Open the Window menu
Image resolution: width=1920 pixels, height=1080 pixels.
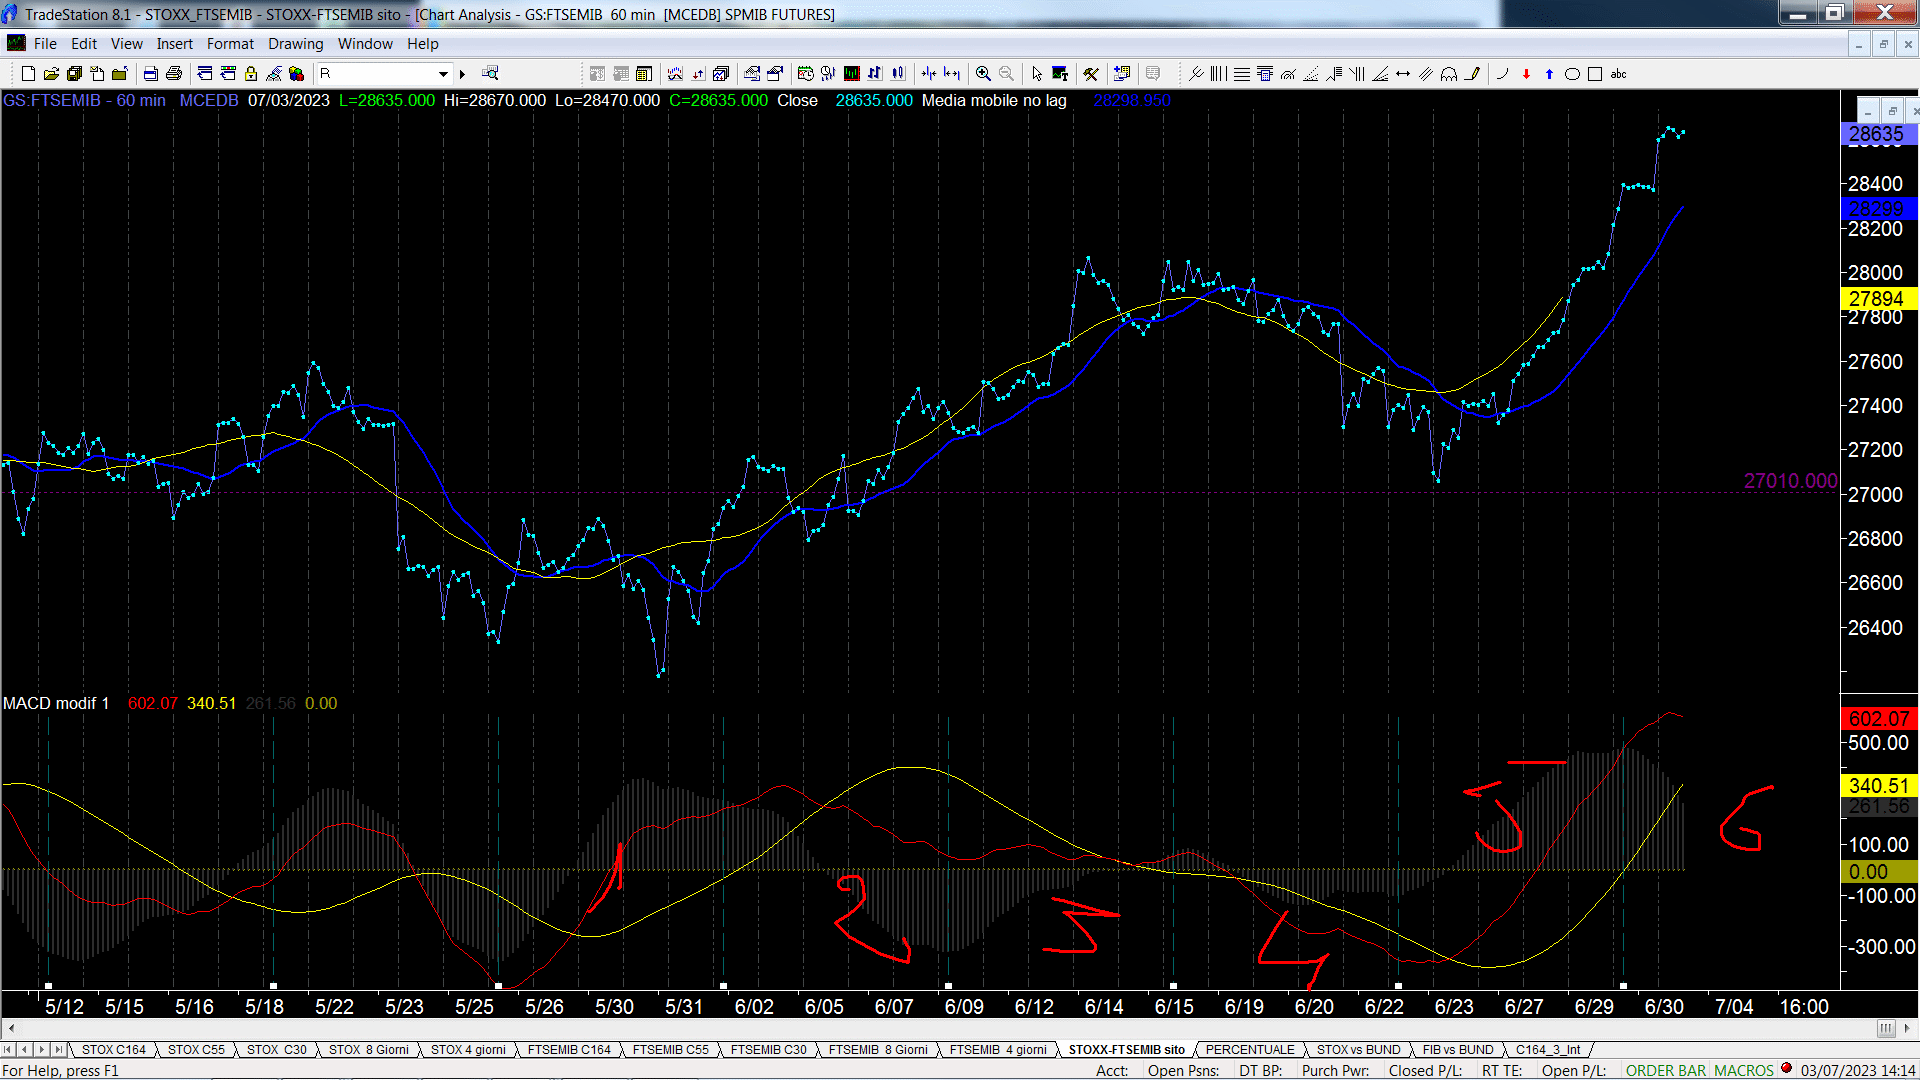pyautogui.click(x=365, y=44)
